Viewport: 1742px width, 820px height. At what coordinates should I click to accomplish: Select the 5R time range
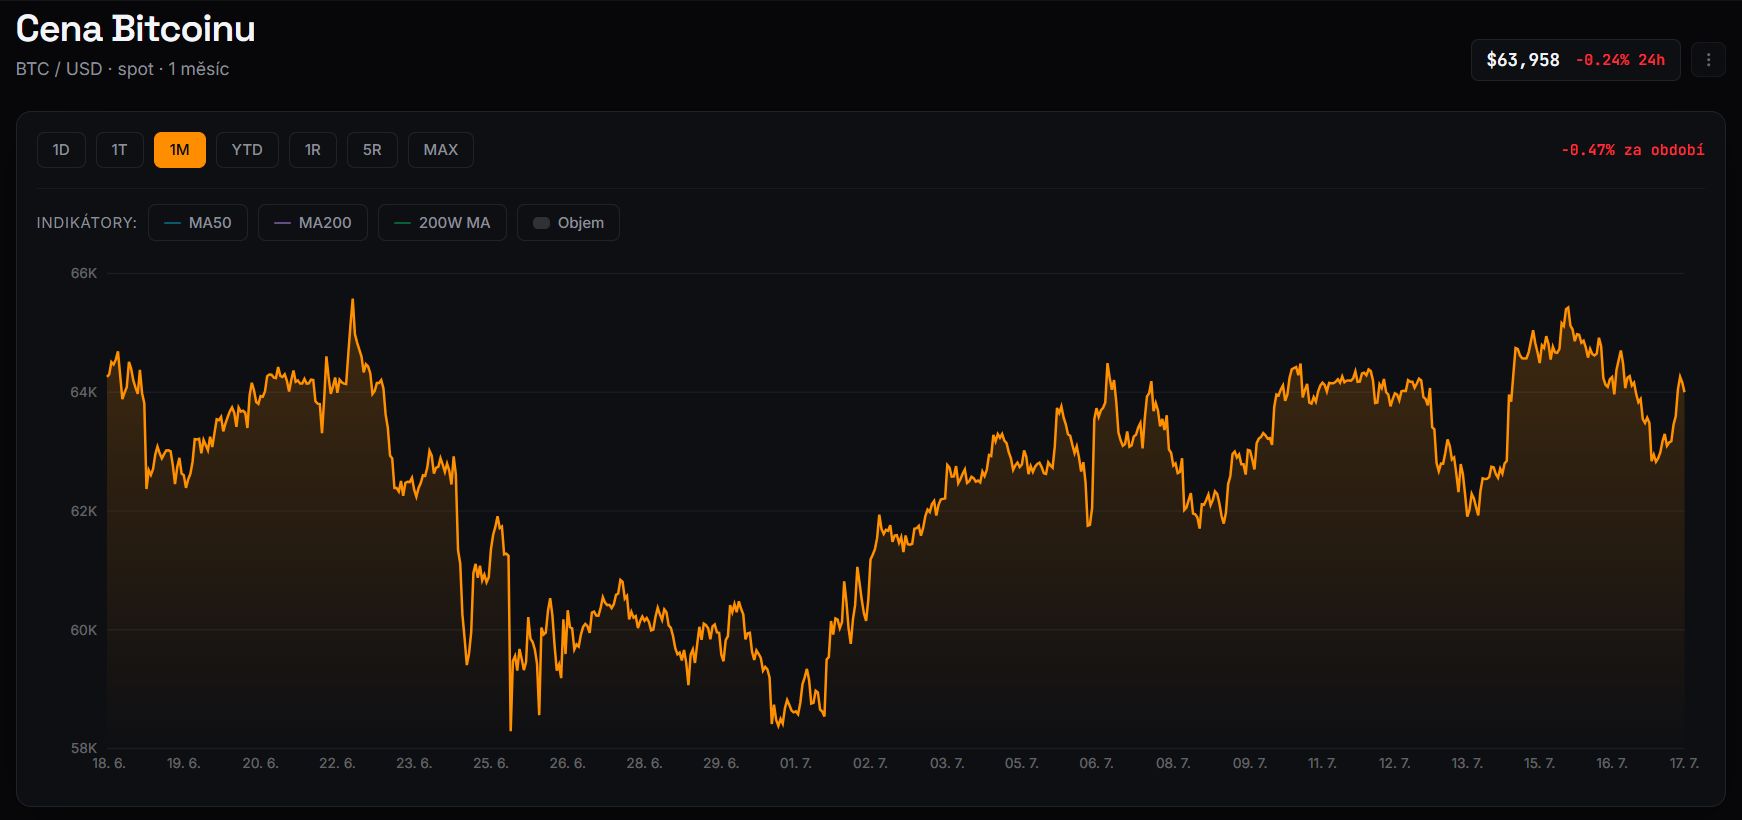pos(372,150)
